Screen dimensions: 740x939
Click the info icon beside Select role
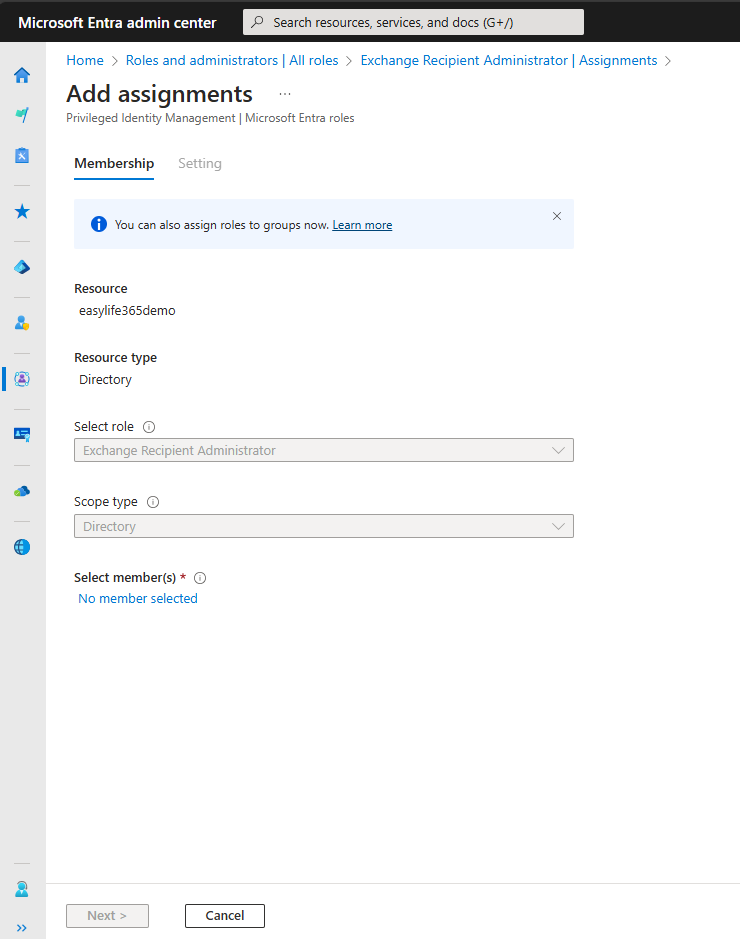pyautogui.click(x=149, y=427)
